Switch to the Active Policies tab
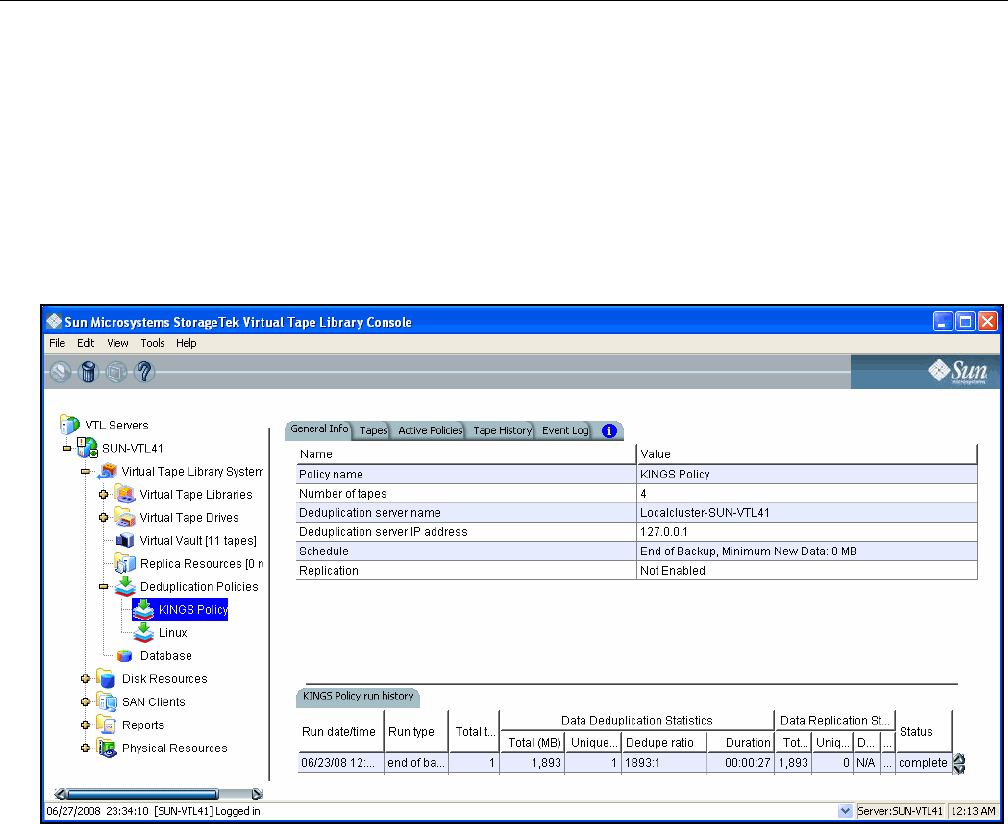The image size is (1008, 824). (430, 431)
